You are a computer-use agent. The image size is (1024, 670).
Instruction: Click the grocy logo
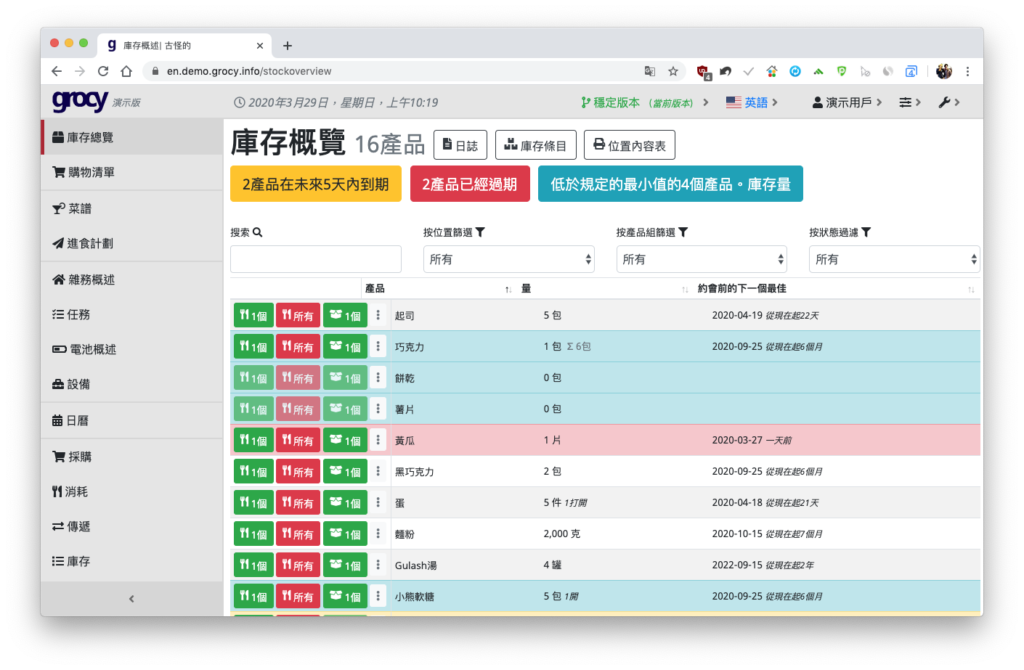click(x=80, y=101)
